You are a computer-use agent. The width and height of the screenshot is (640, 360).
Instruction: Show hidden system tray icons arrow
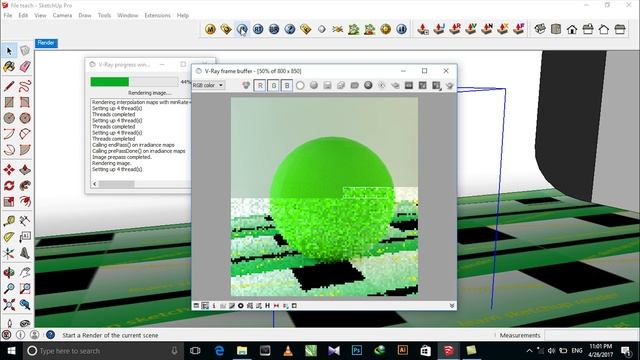tap(529, 351)
